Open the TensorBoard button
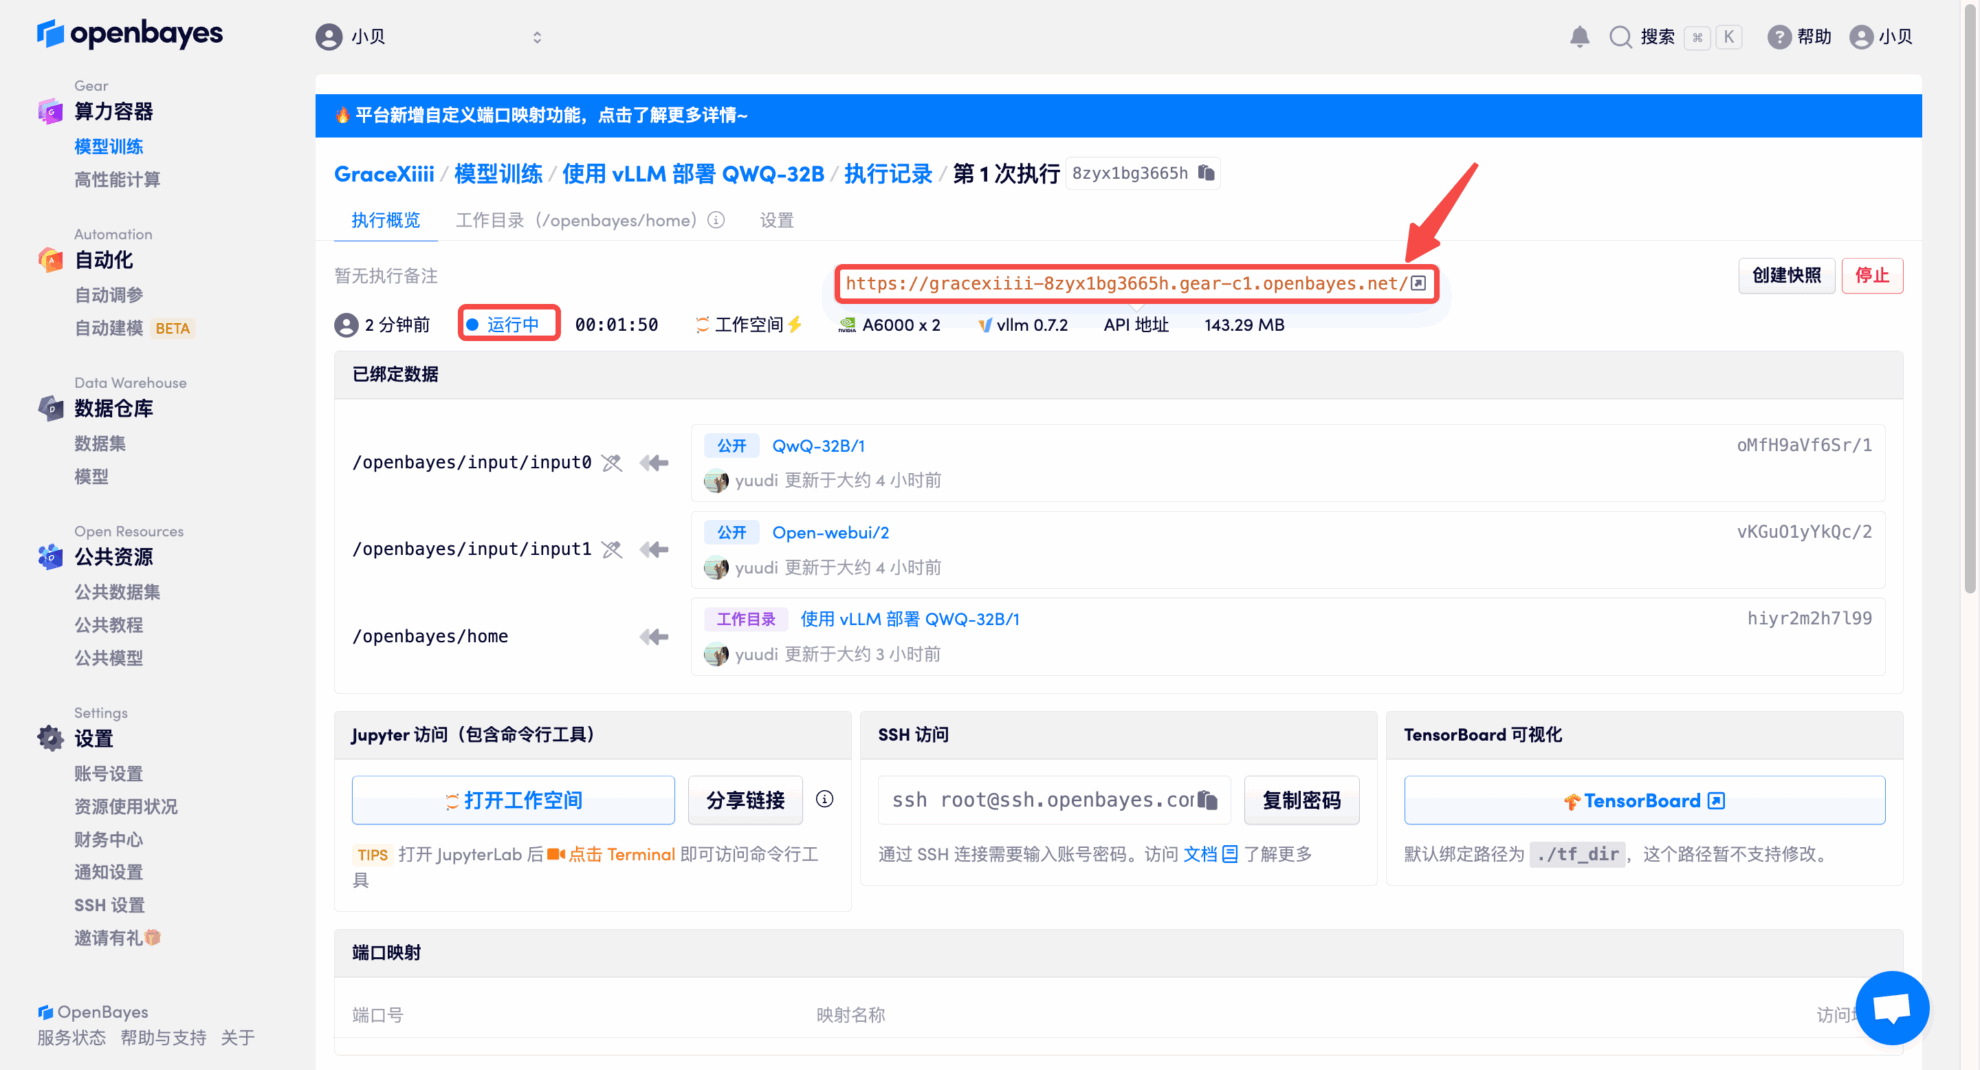The height and width of the screenshot is (1070, 1980). tap(1644, 800)
